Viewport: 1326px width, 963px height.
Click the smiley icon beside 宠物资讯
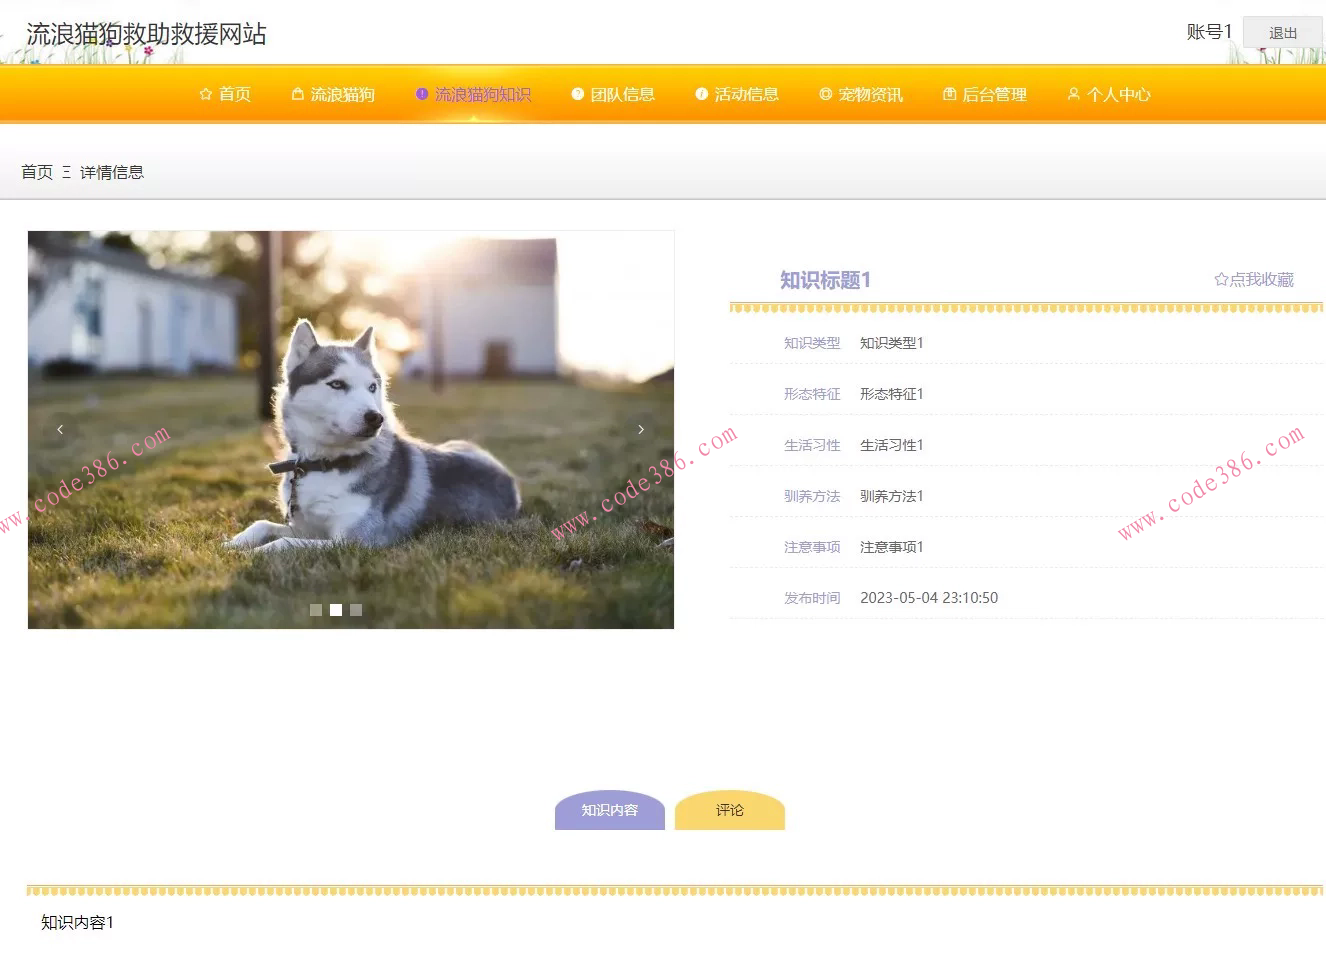[826, 94]
